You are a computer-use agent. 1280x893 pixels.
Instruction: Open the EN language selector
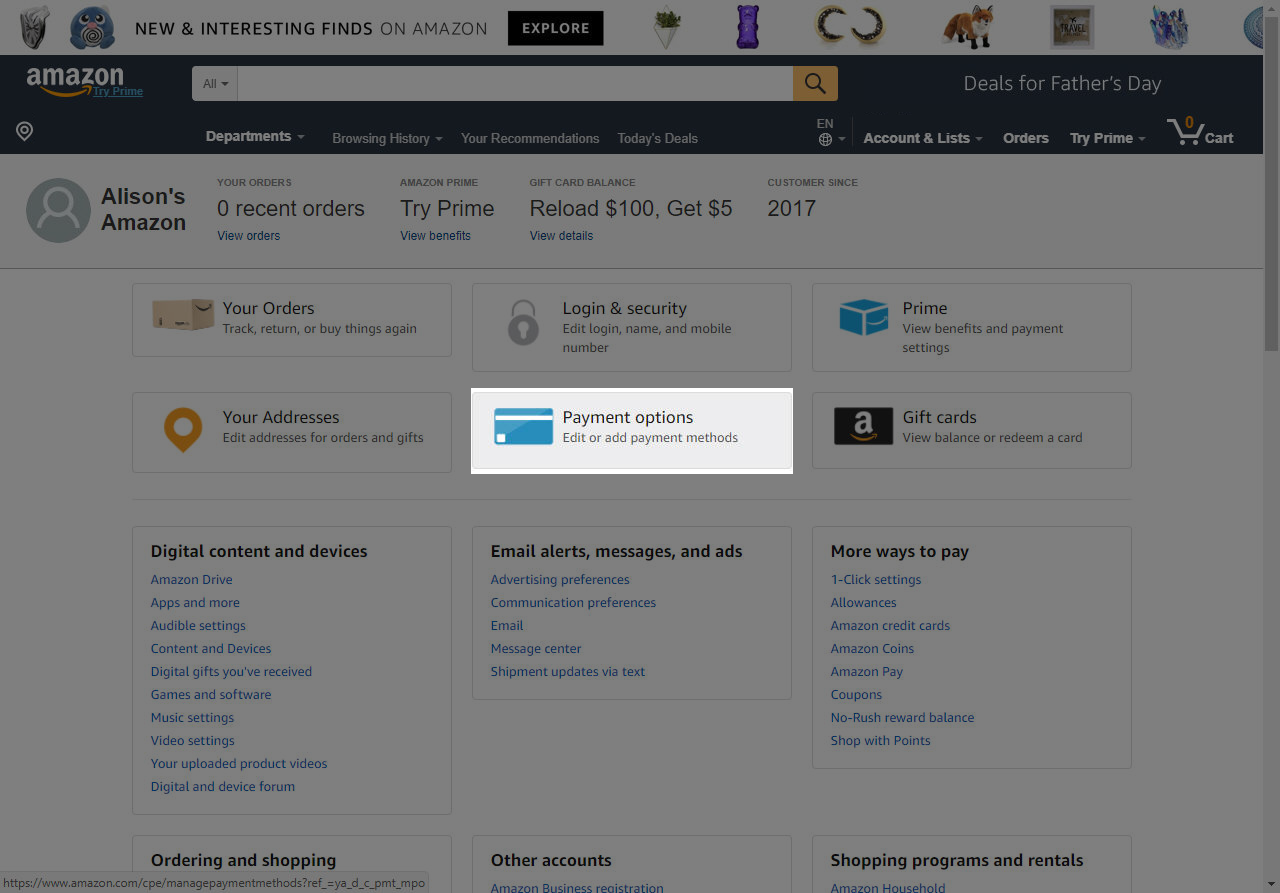[831, 132]
